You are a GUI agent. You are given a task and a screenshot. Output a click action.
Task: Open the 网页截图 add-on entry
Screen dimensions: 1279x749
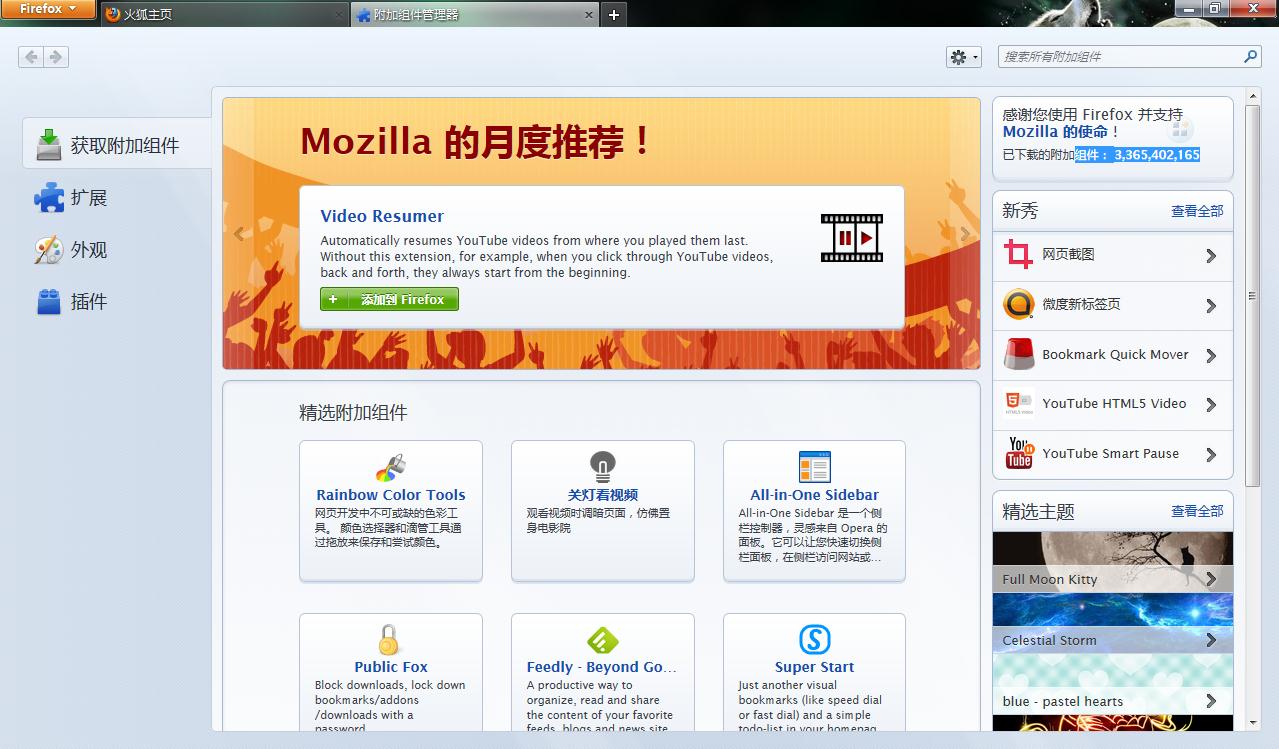tap(1112, 256)
